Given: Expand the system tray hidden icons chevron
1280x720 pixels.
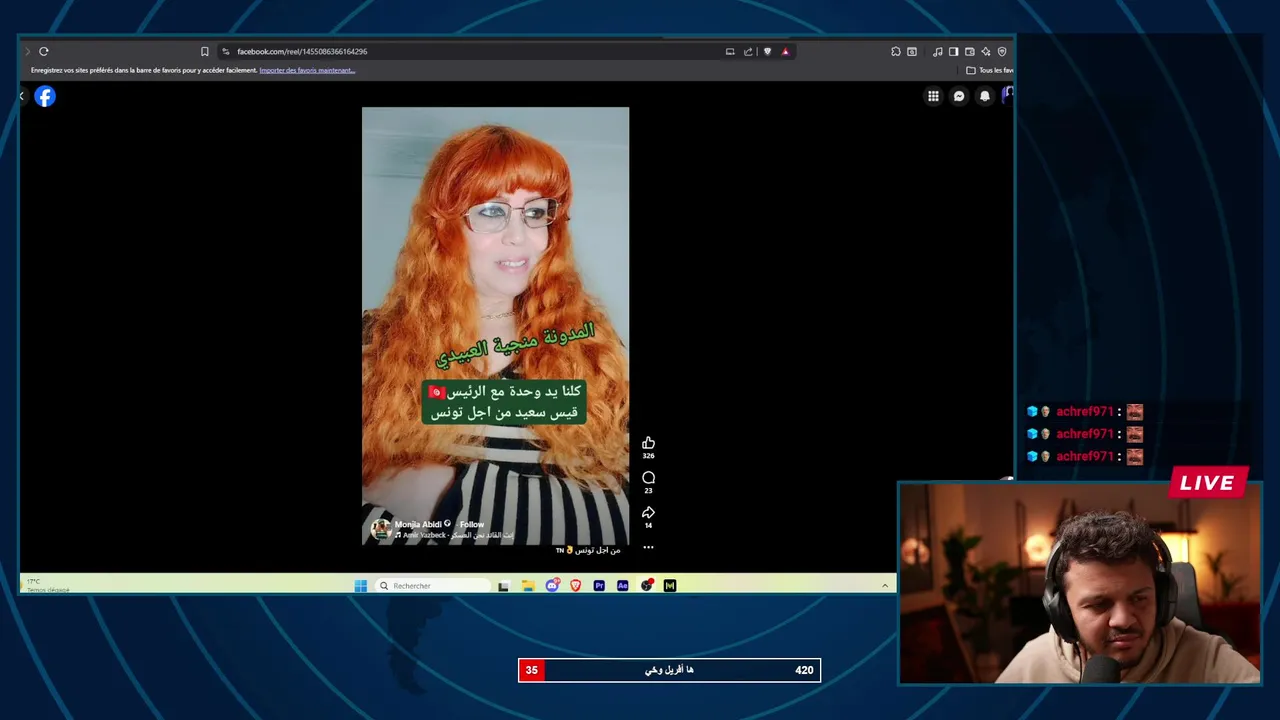Looking at the screenshot, I should [885, 586].
